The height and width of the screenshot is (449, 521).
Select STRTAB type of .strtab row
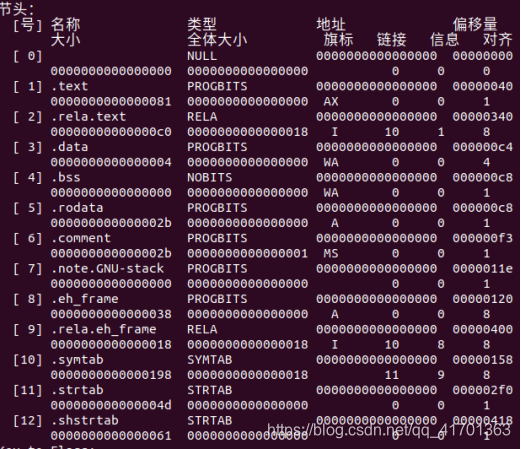coord(210,390)
